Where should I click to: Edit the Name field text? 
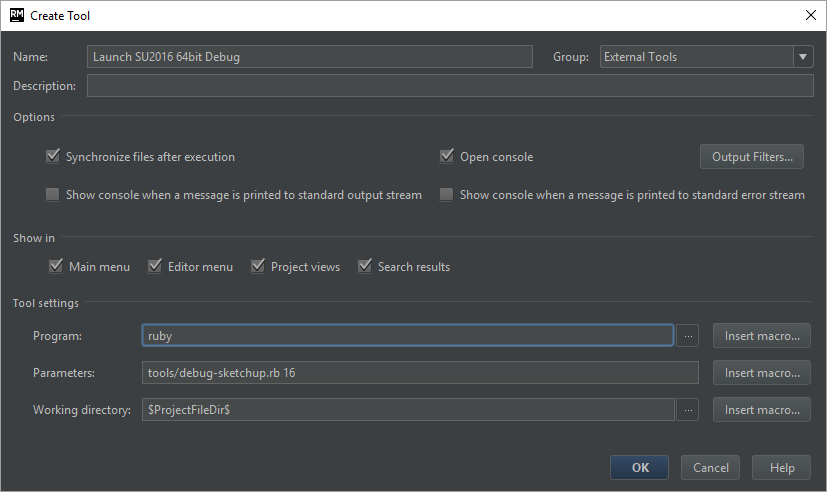[x=310, y=57]
